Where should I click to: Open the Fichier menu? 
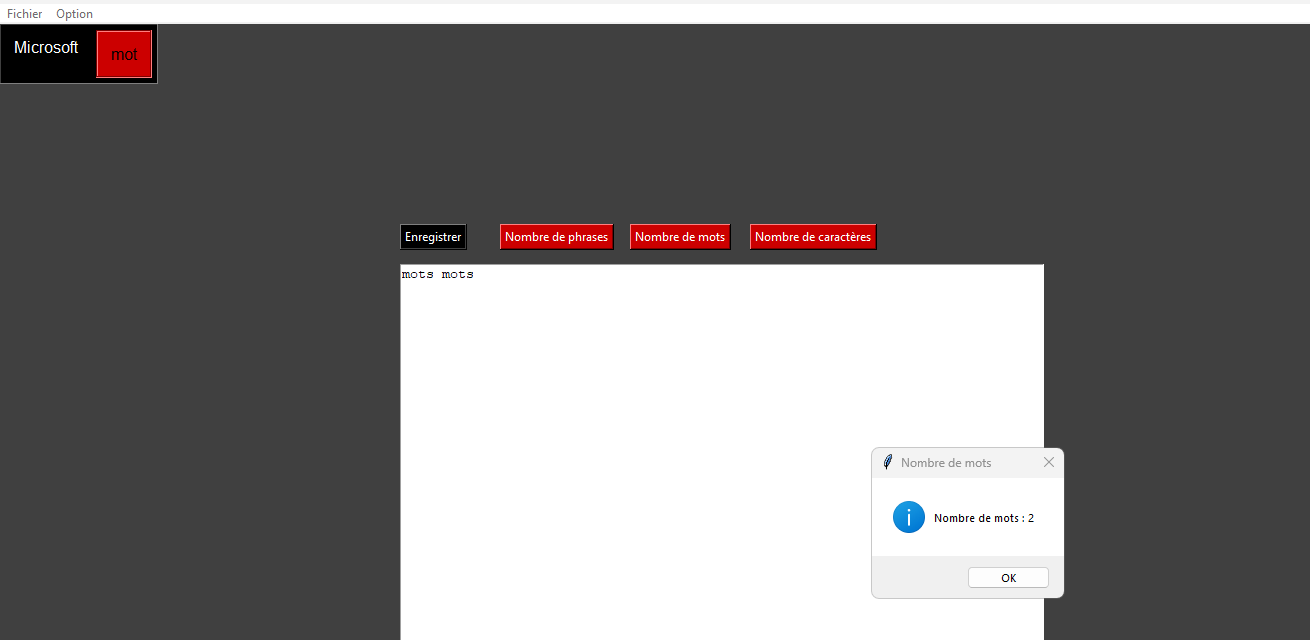point(25,14)
